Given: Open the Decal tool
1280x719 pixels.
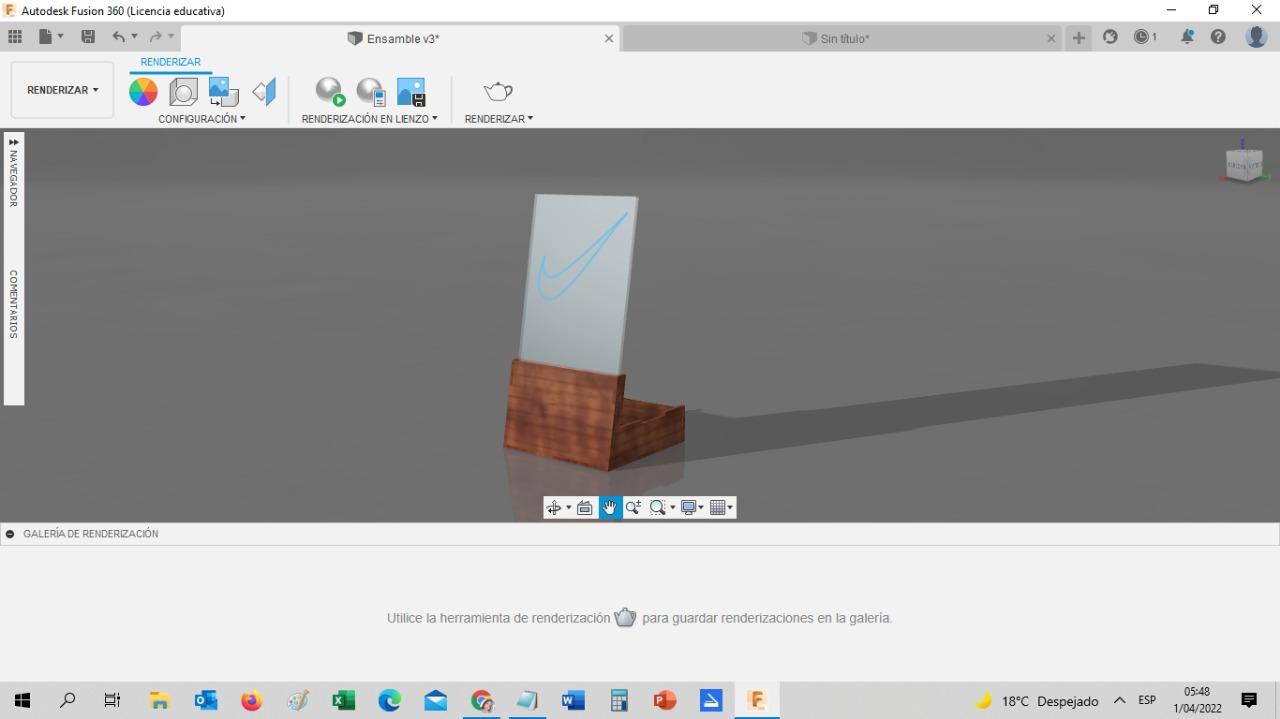Looking at the screenshot, I should (223, 92).
